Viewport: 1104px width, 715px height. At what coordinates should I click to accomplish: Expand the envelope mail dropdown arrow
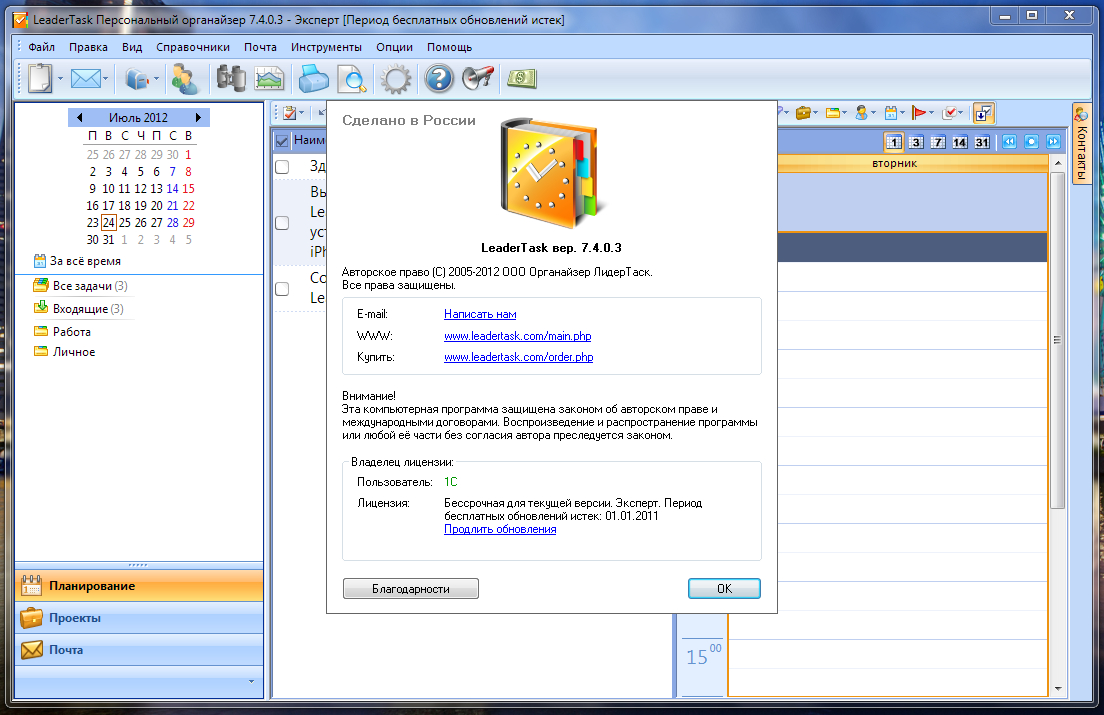[106, 78]
